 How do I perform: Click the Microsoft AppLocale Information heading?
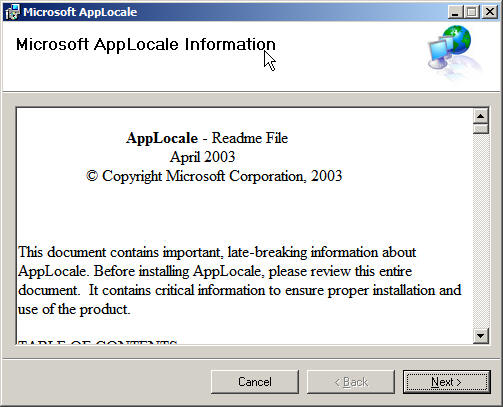146,44
